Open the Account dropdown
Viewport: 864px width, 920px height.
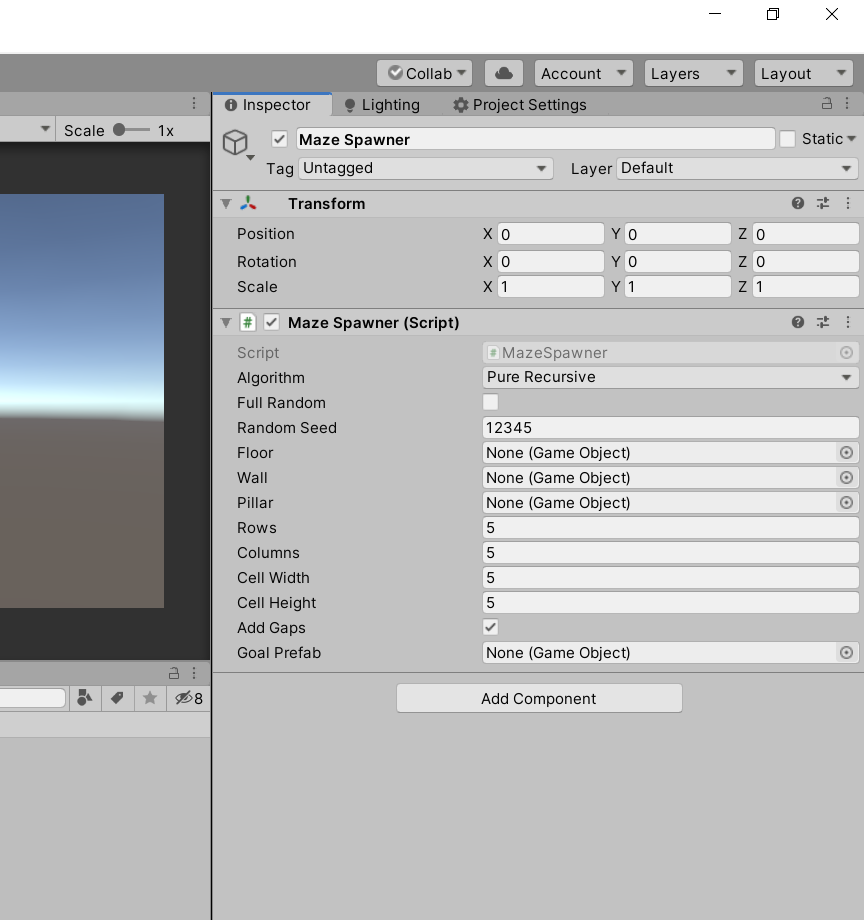583,73
